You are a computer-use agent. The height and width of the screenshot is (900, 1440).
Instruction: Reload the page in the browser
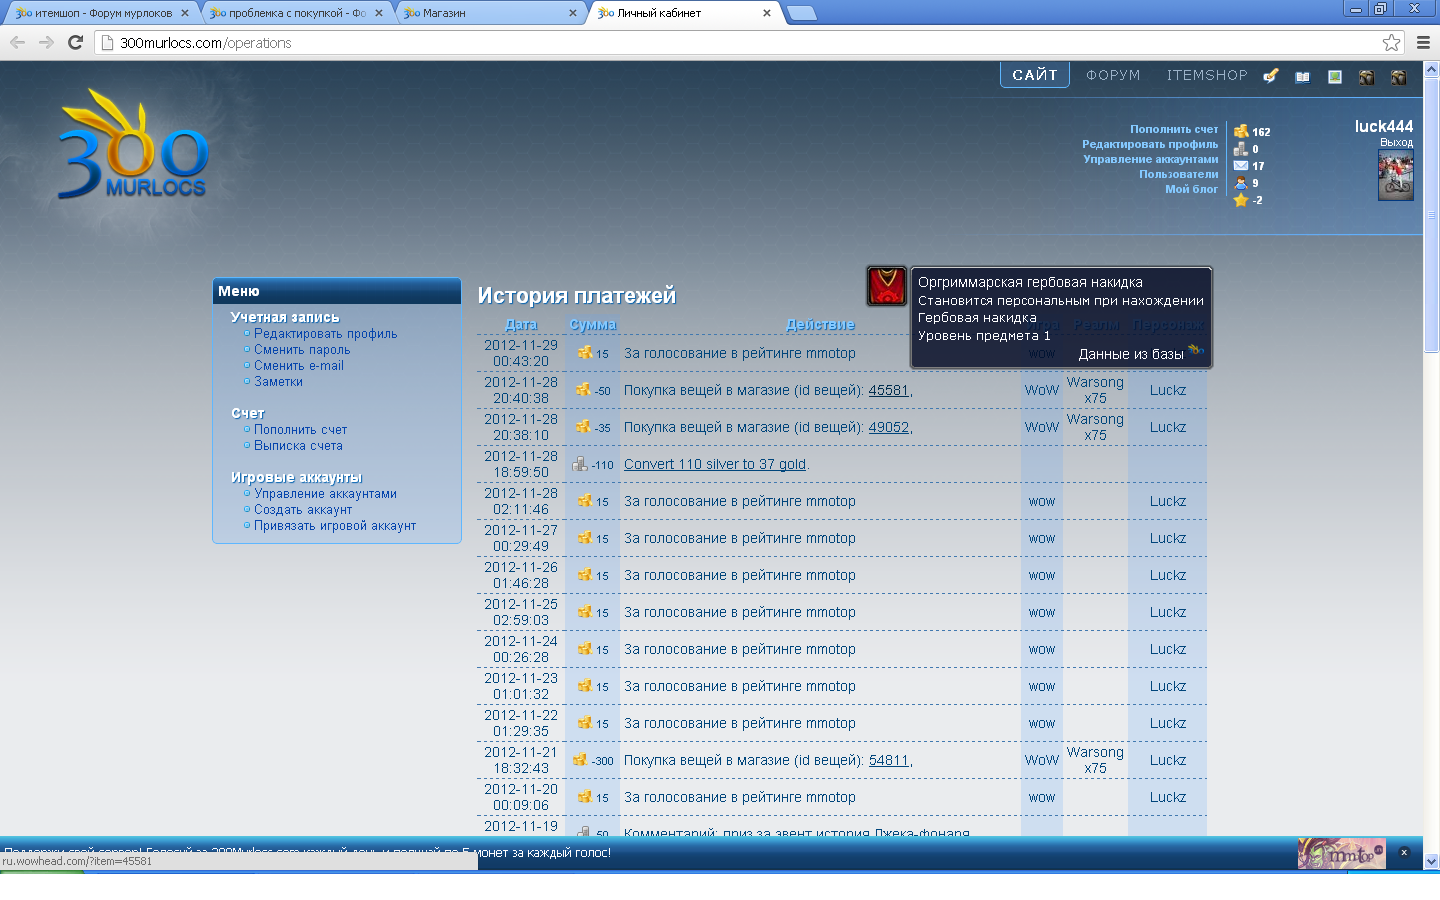[x=75, y=42]
